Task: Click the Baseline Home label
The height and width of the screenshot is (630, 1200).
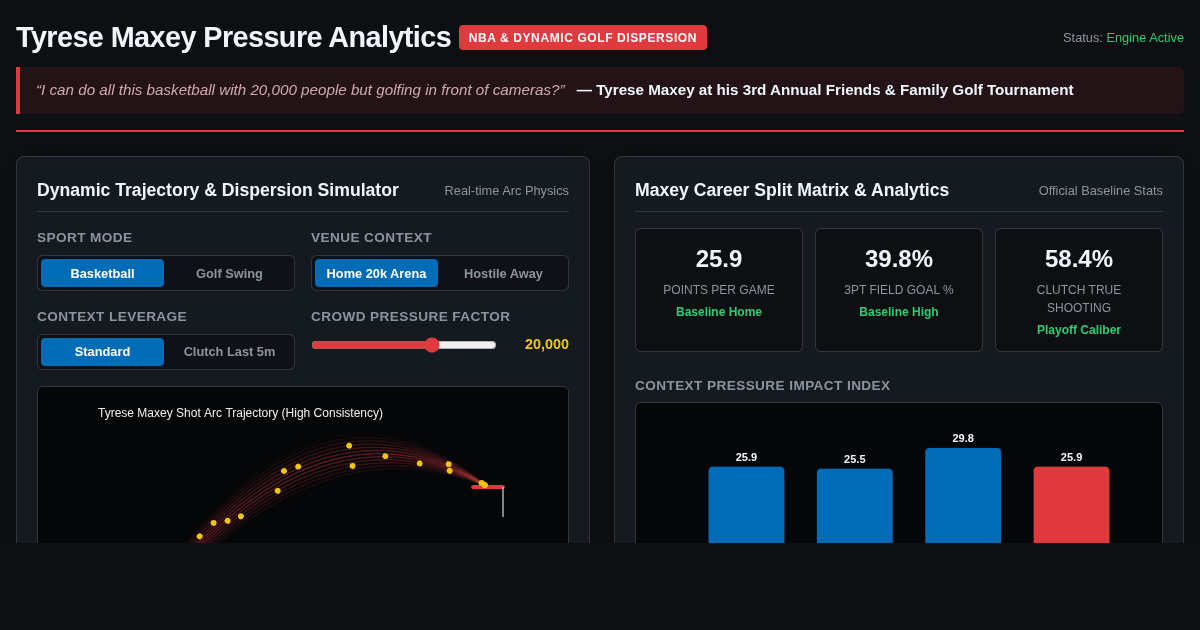Action: [x=719, y=312]
